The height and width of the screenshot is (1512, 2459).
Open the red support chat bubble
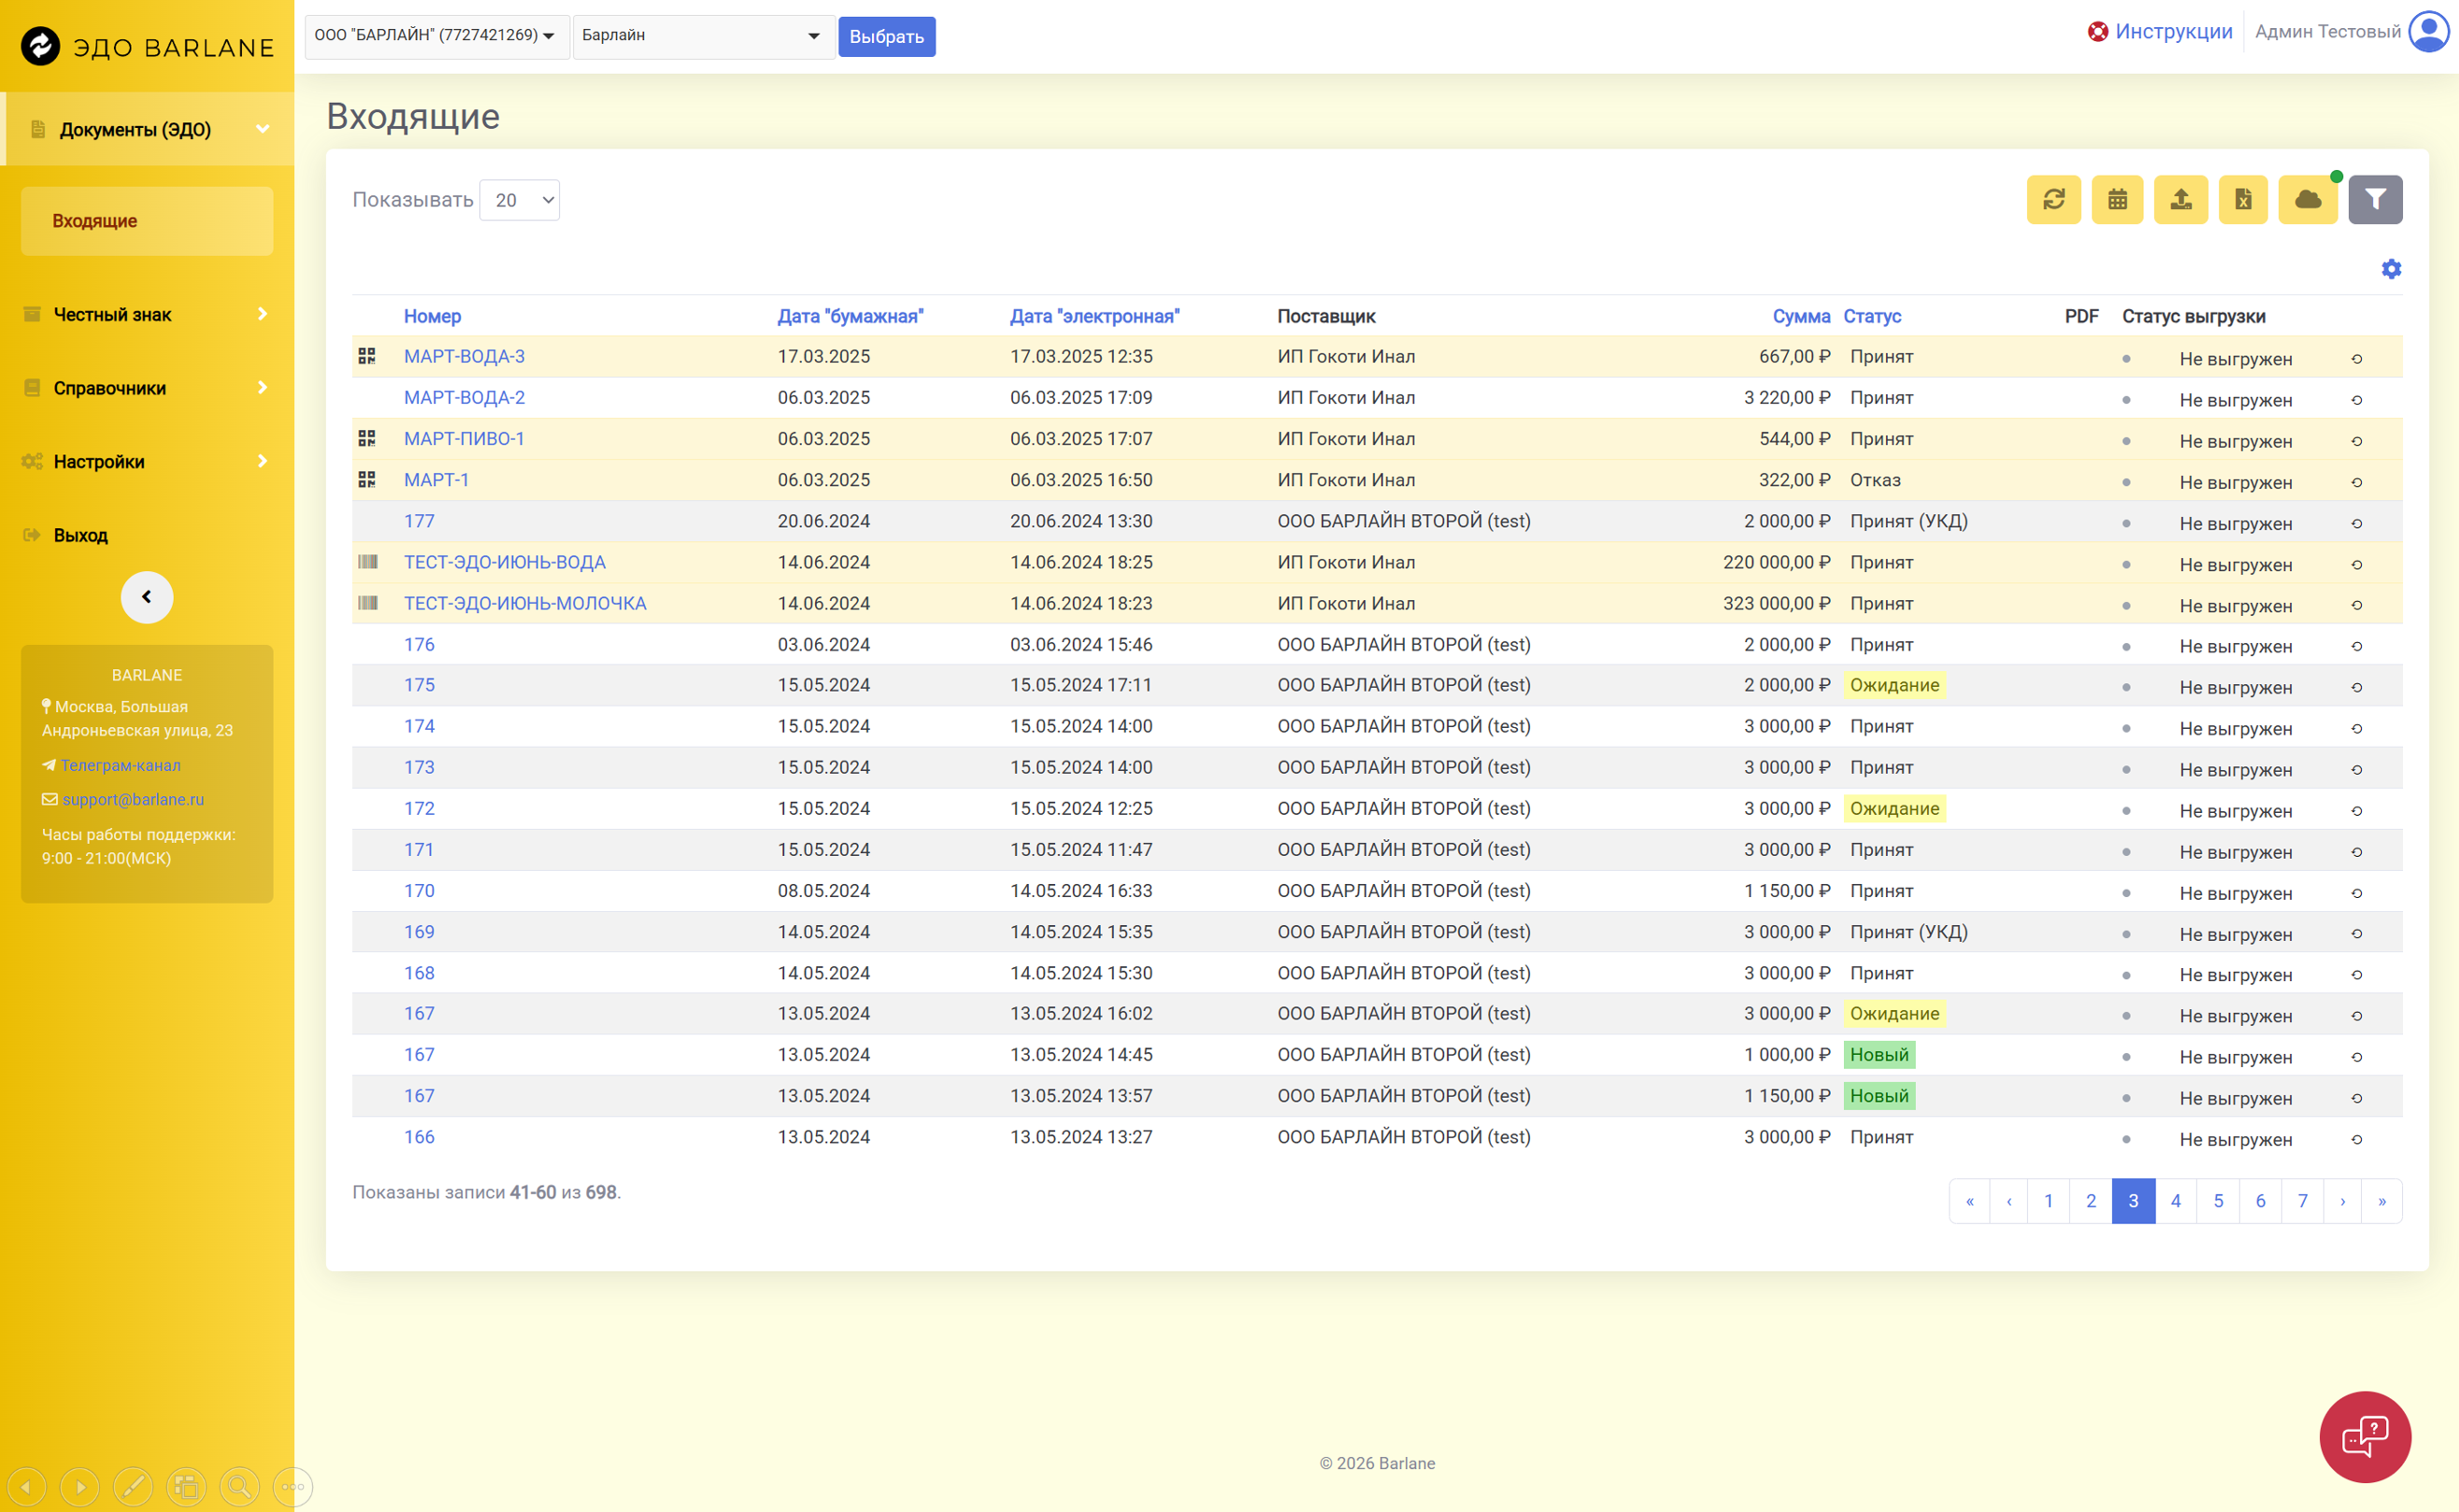point(2364,1436)
